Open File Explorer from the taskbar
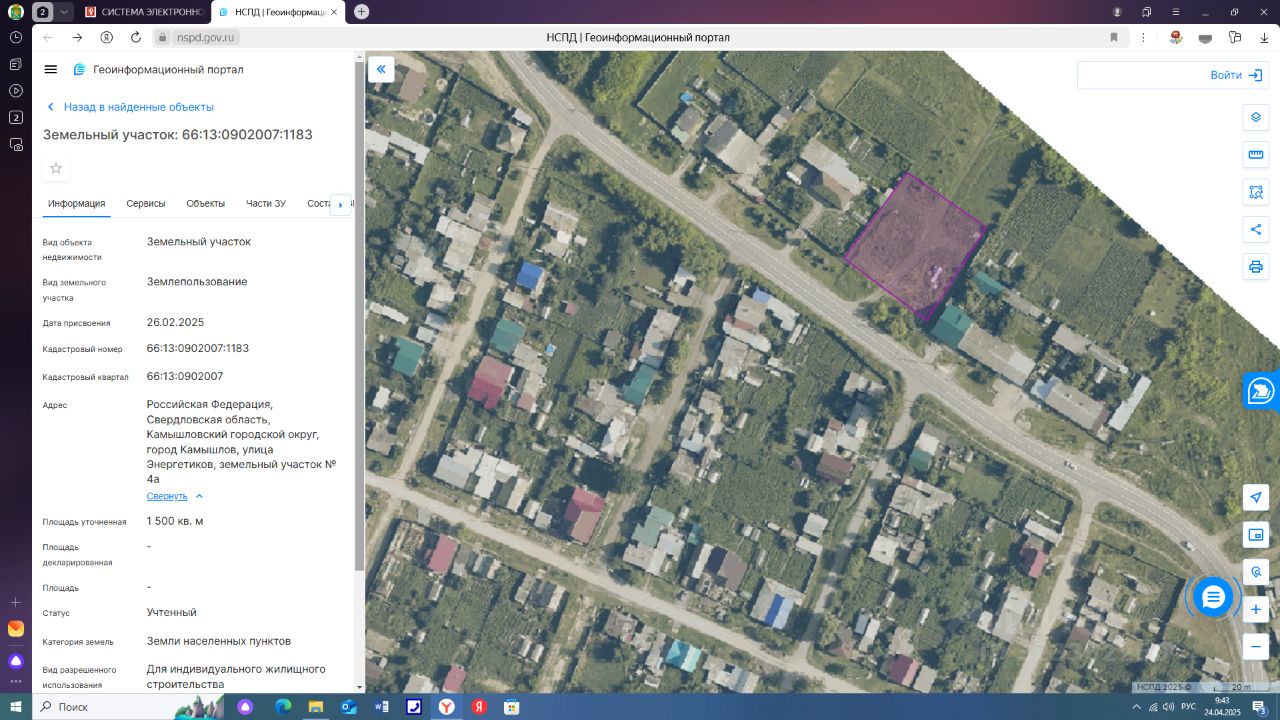The height and width of the screenshot is (720, 1280). point(316,707)
